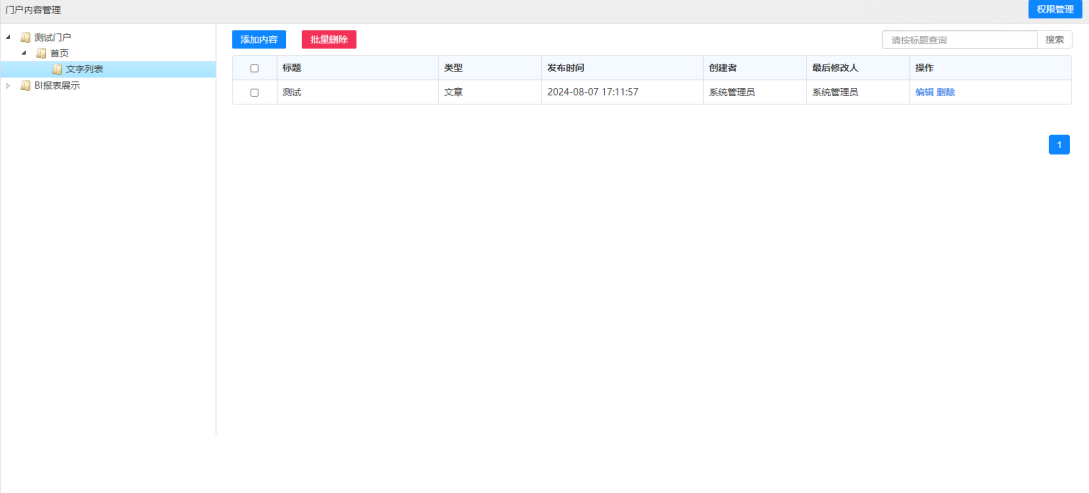Open 权限管理 in the top right
Image resolution: width=1089 pixels, height=493 pixels.
(x=1055, y=9)
